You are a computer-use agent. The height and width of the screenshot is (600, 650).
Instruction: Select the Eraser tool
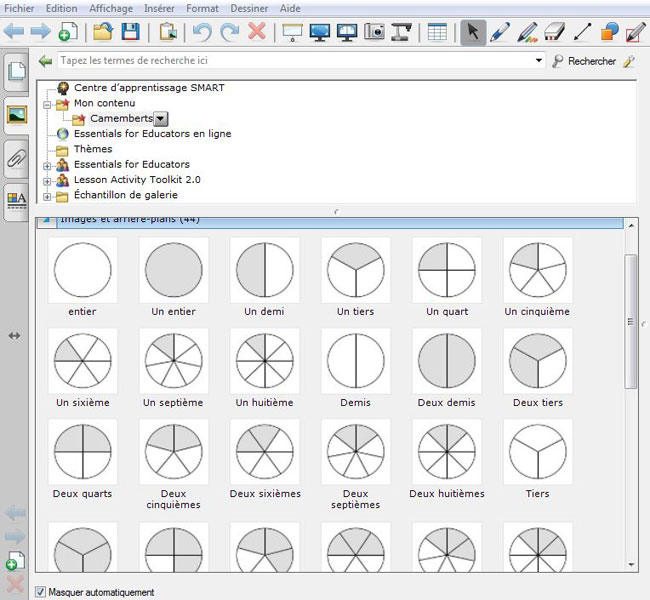click(554, 32)
